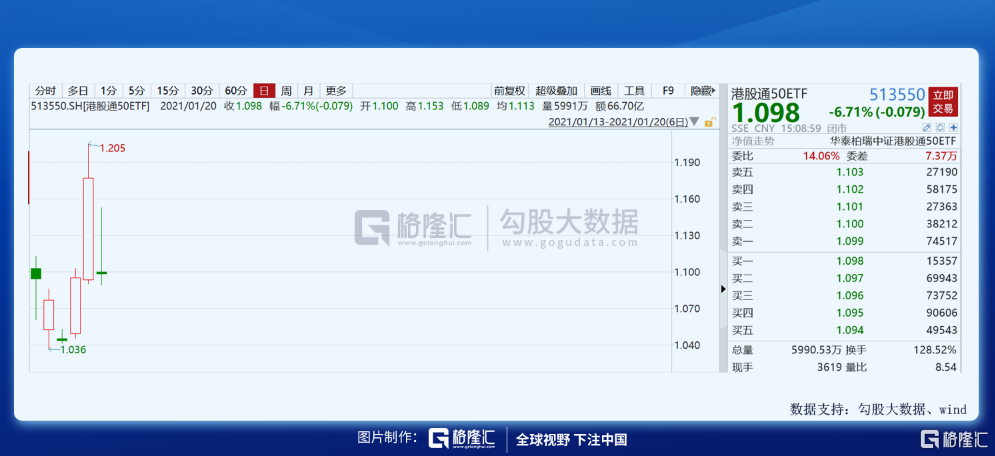Click the bell alert icon
The width and height of the screenshot is (995, 456).
point(940,127)
